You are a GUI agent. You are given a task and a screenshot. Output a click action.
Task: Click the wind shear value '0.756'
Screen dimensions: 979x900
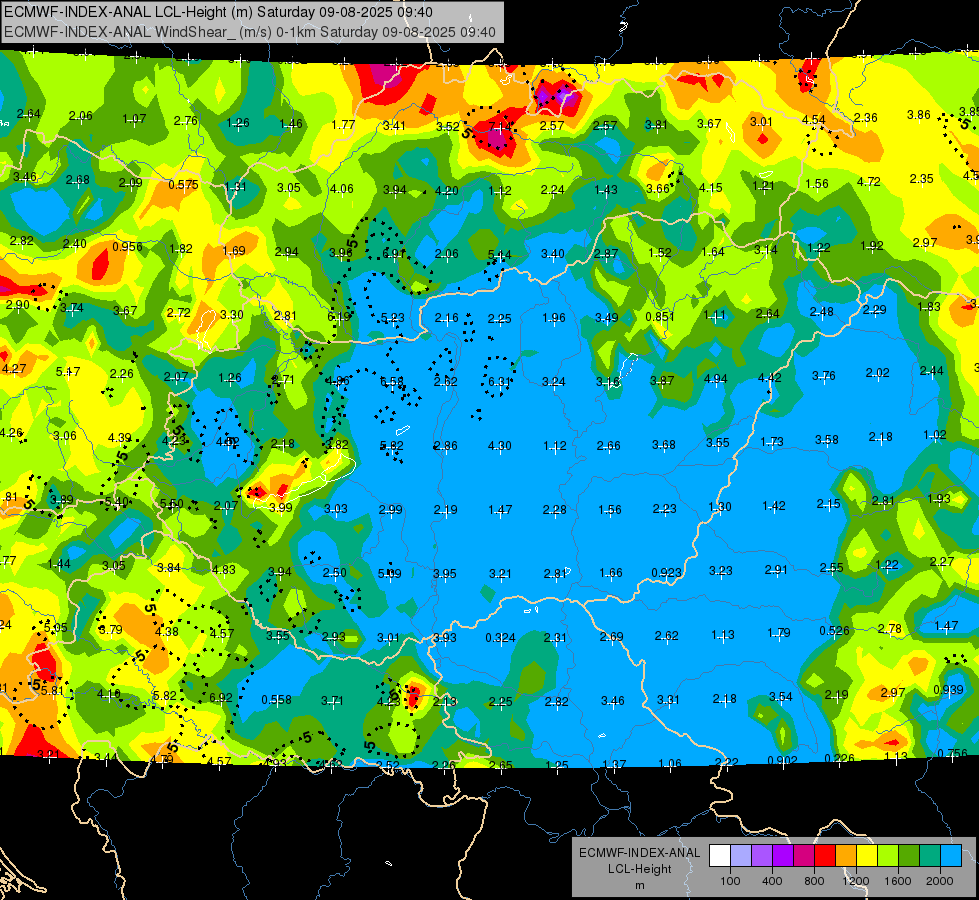click(953, 753)
